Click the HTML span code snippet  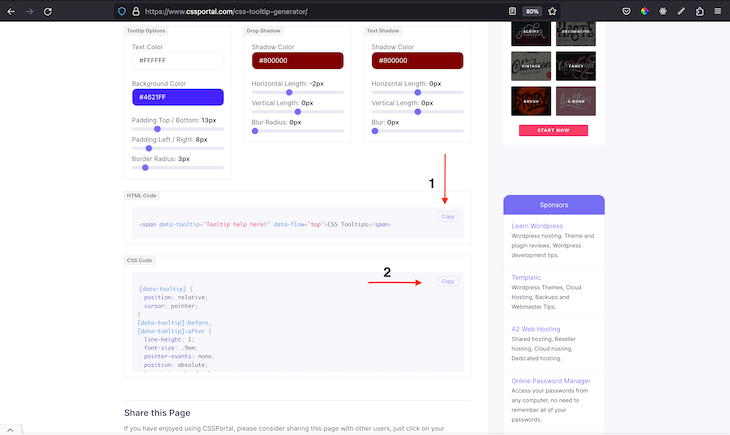[265, 224]
